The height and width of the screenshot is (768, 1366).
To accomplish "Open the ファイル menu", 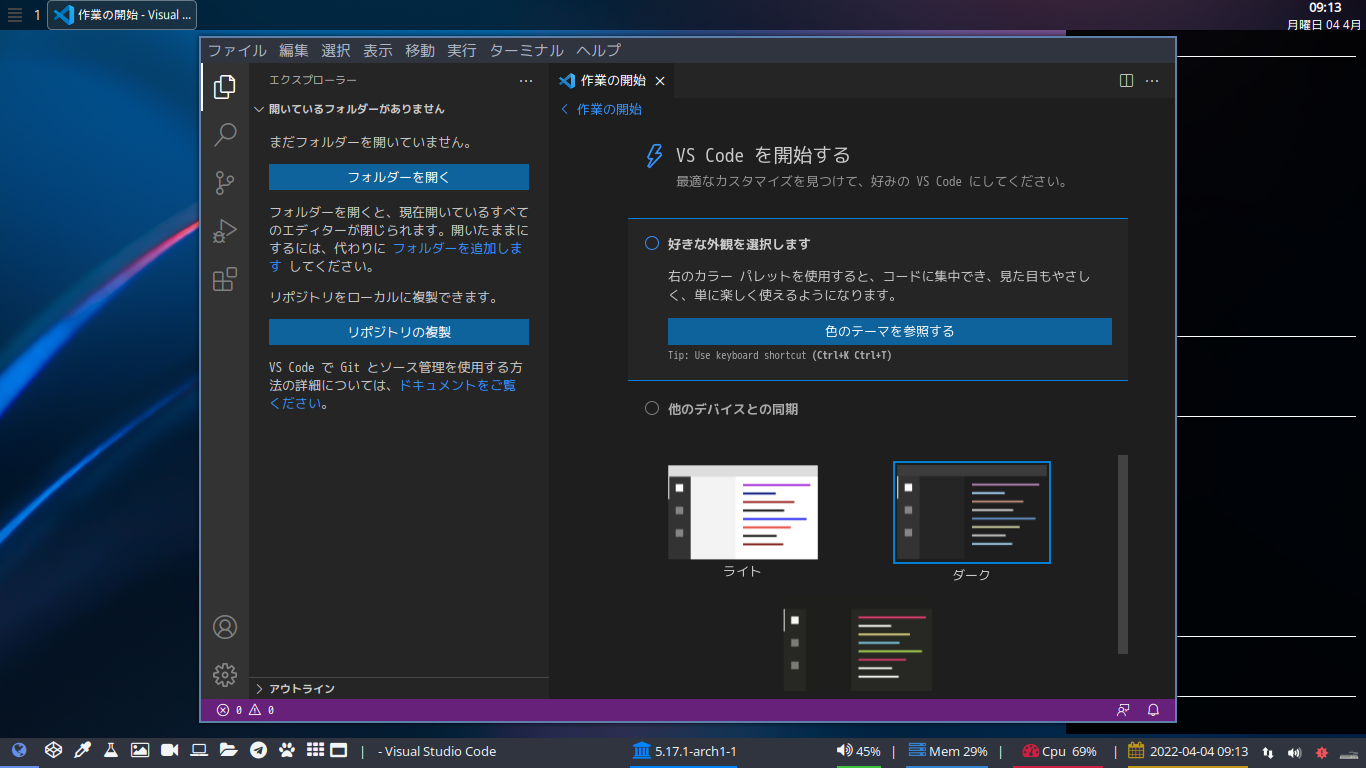I will pyautogui.click(x=237, y=50).
